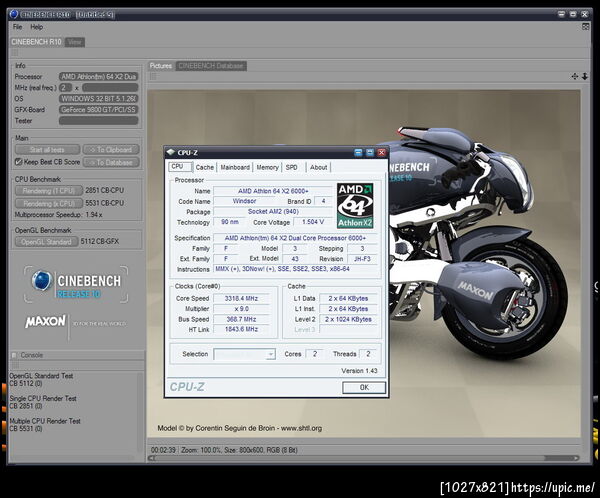Click the horizontal scrollbar under picture
Screen dimensions: 600x498
(364, 458)
